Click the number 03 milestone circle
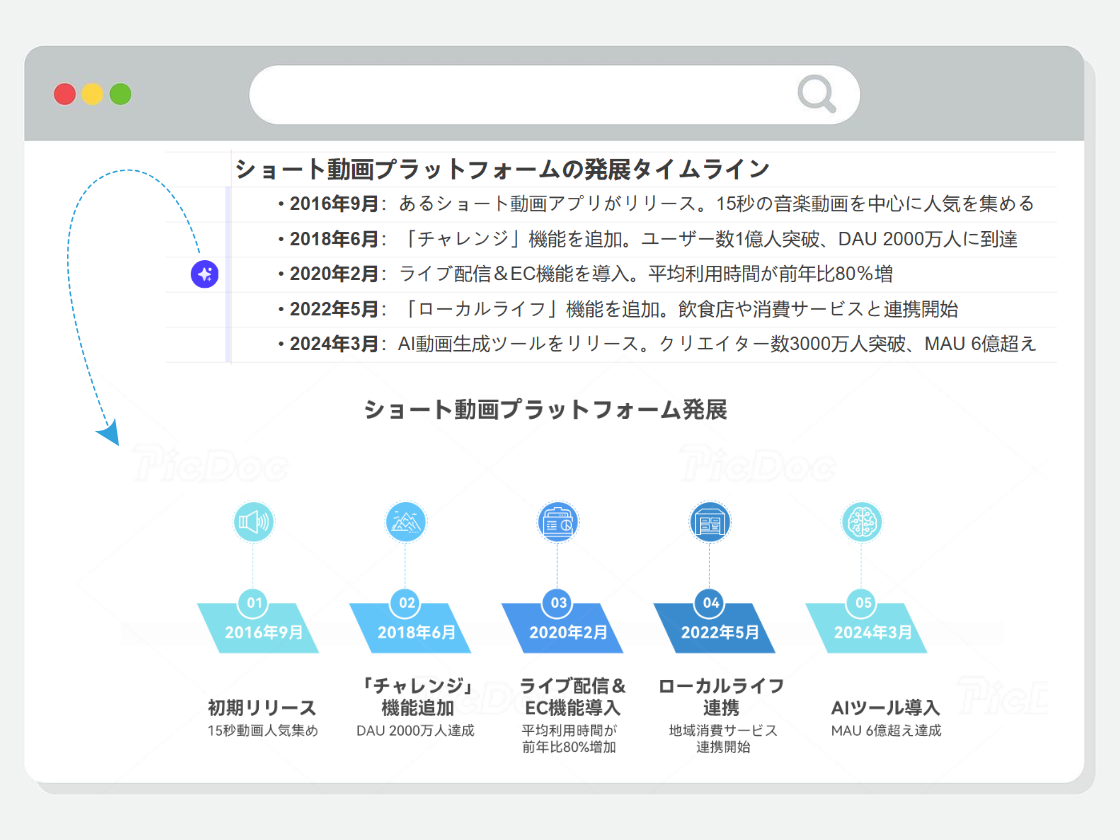Viewport: 1120px width, 840px height. click(x=558, y=603)
